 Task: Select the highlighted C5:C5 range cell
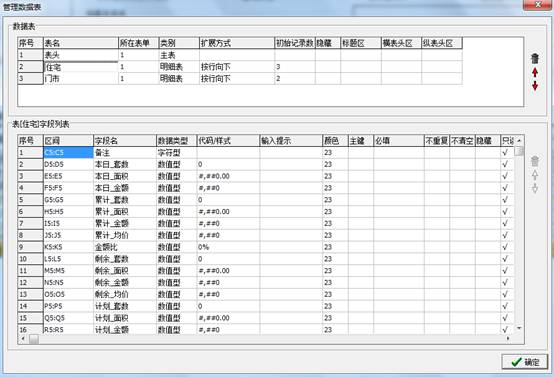tap(68, 152)
